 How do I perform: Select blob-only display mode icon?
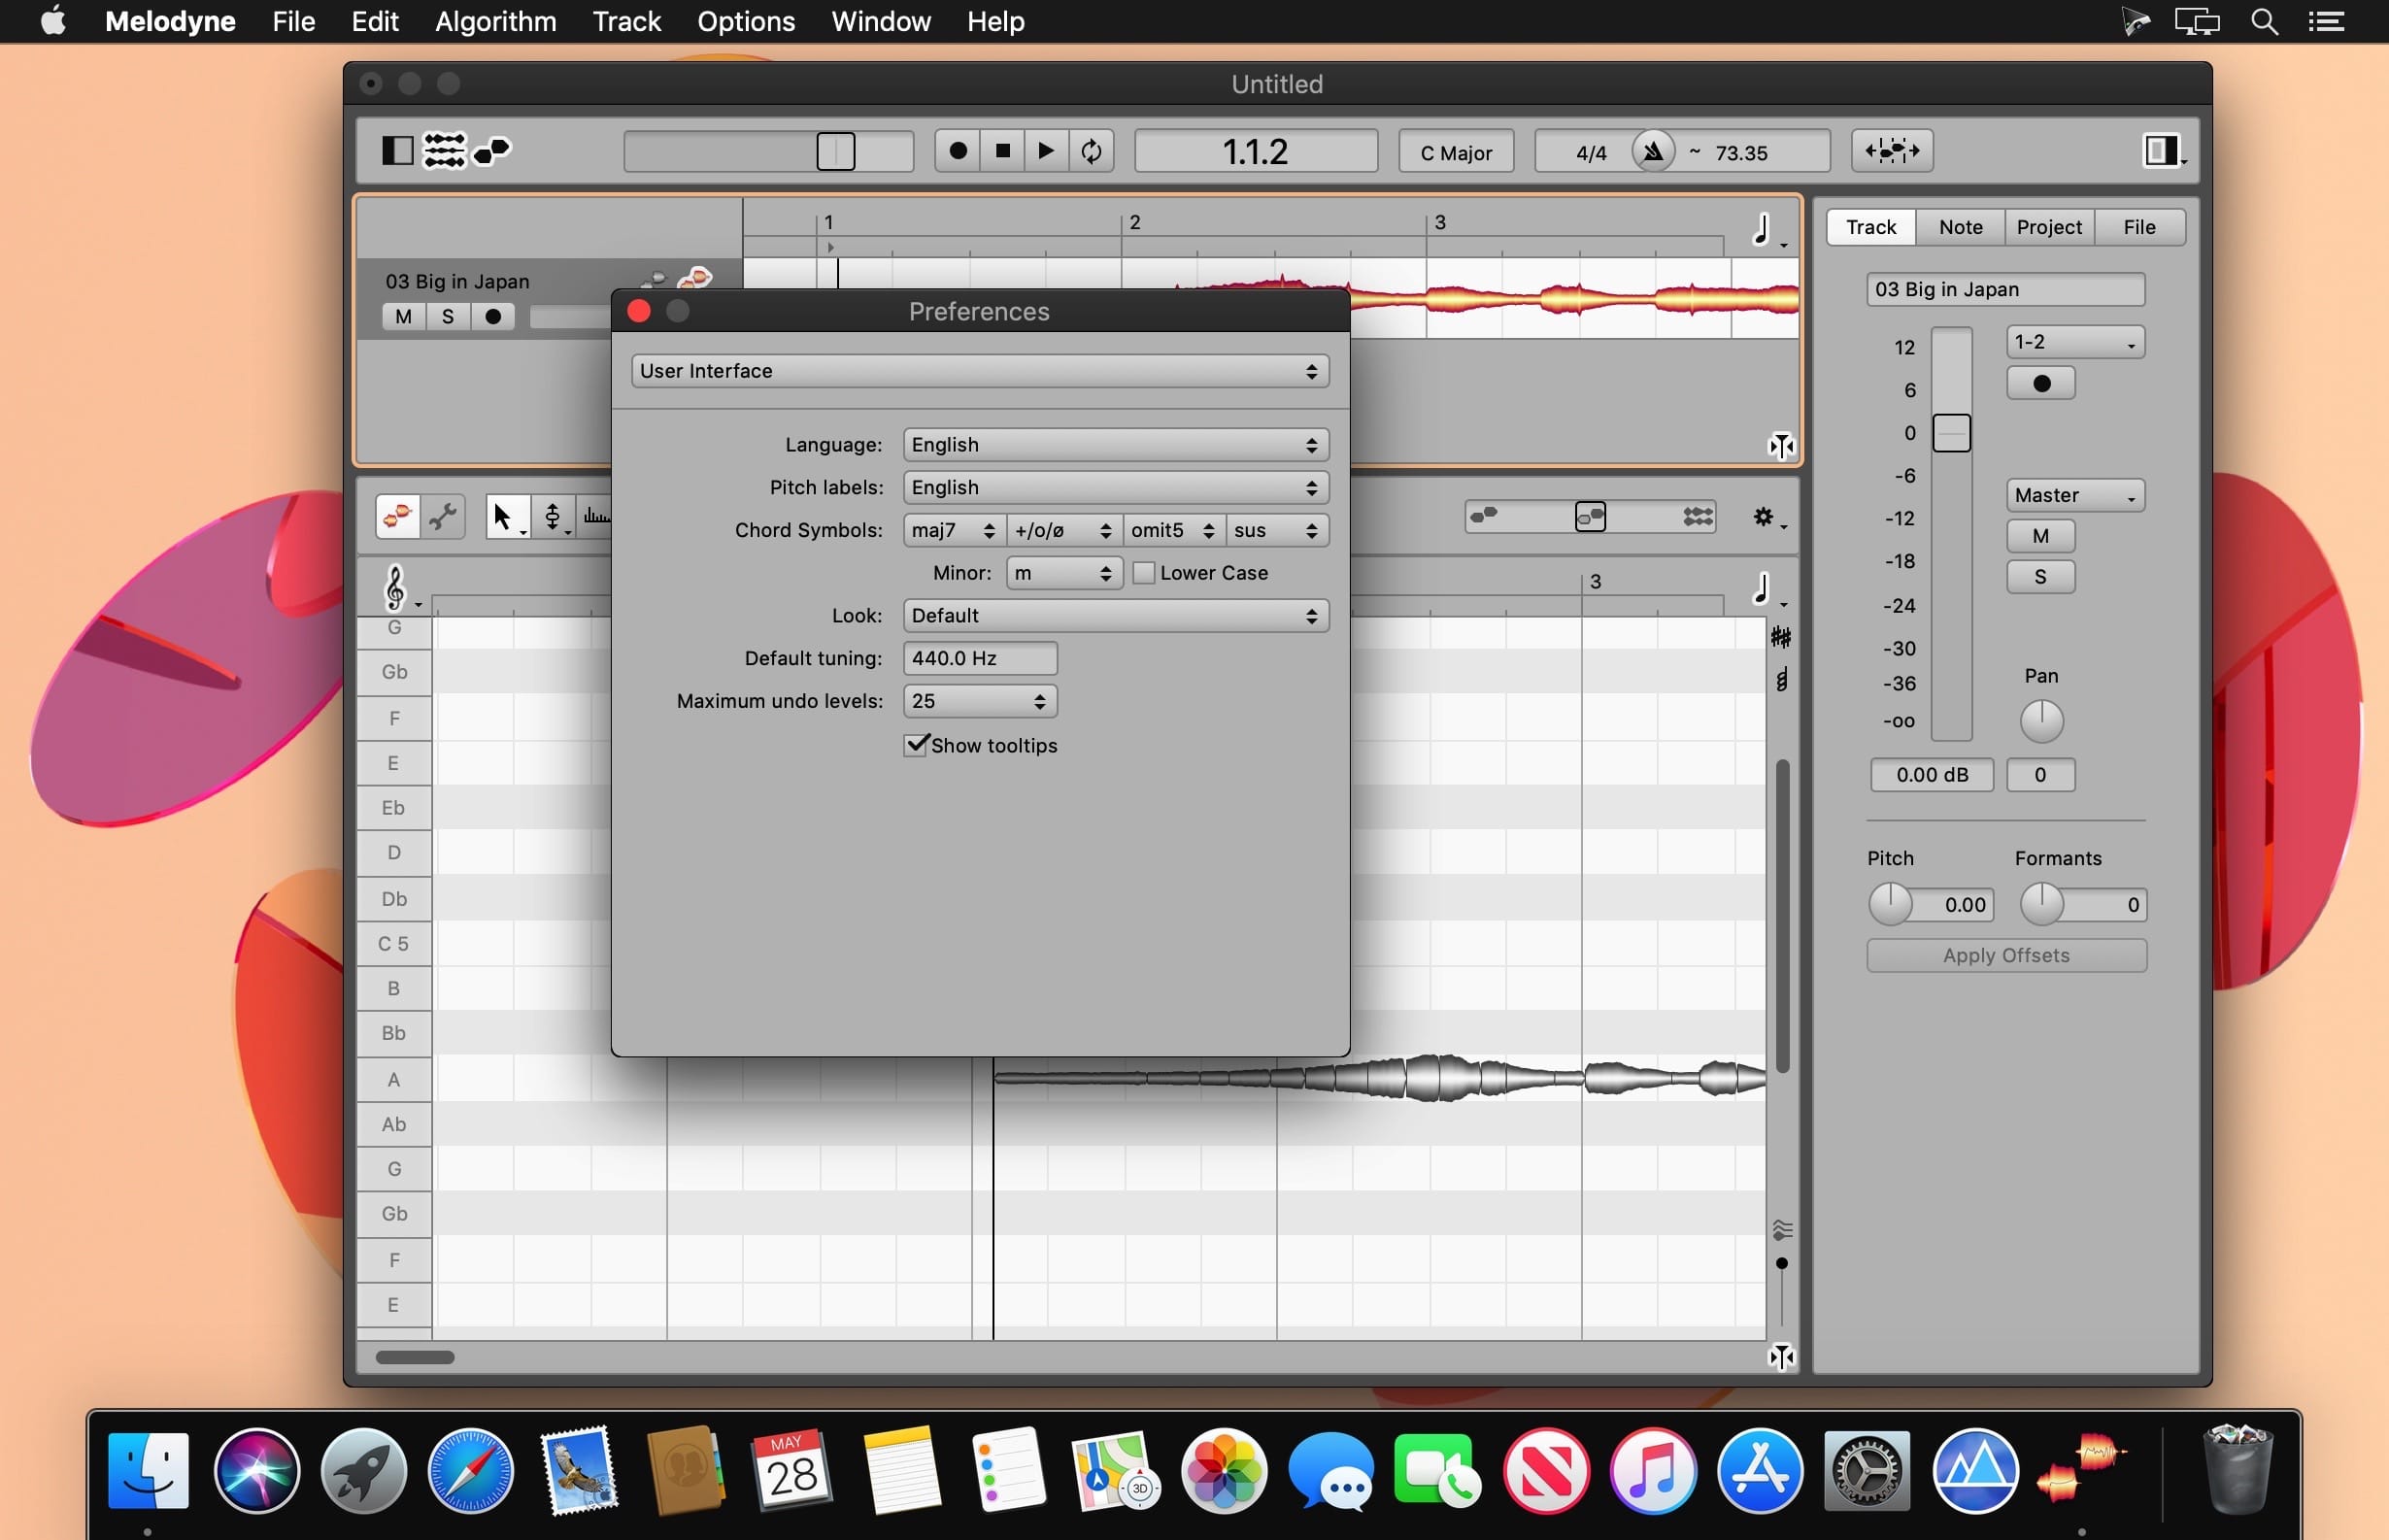click(x=1485, y=516)
